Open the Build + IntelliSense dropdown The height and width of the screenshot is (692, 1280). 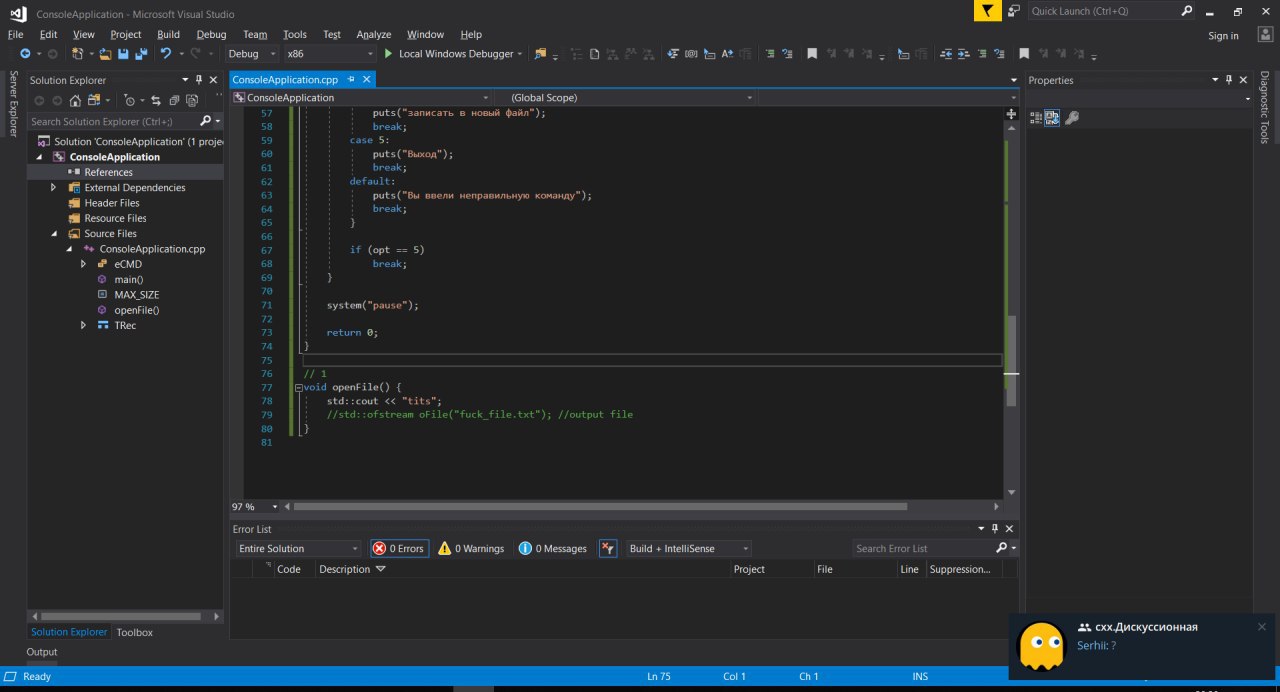coord(688,549)
